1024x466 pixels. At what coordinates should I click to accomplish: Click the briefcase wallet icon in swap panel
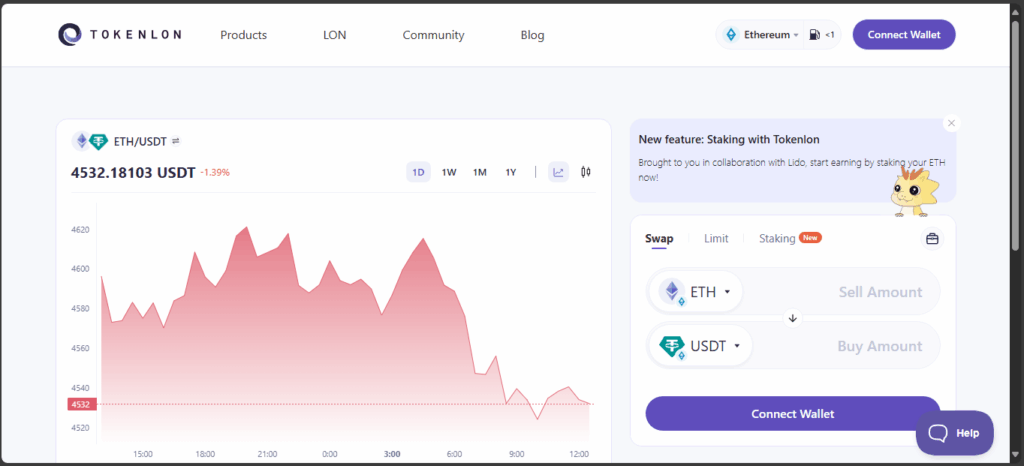[932, 239]
